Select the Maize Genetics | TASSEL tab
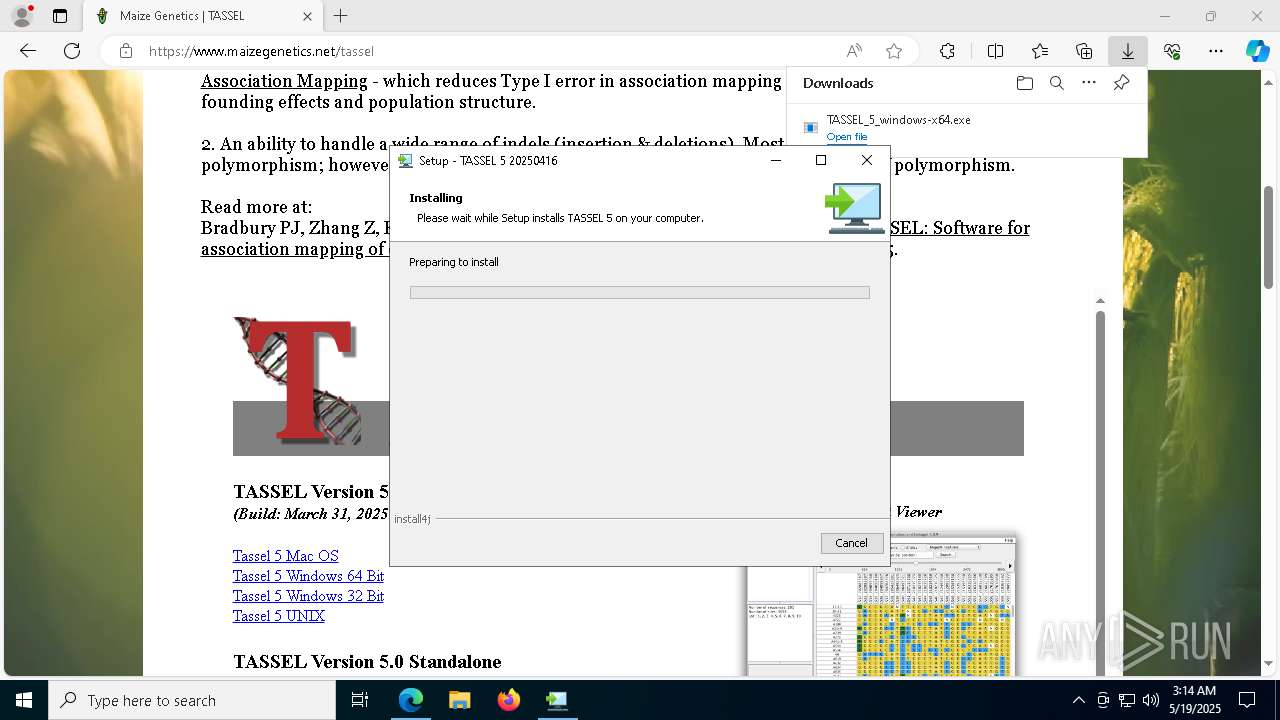 tap(203, 16)
